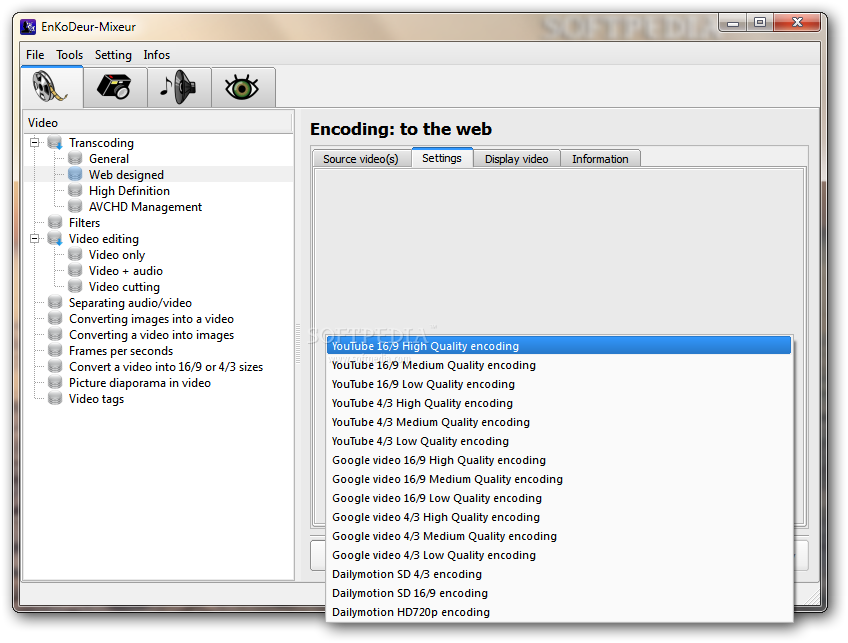Click the database icon beside AVCHD Management
The height and width of the screenshot is (643, 848).
(x=75, y=206)
